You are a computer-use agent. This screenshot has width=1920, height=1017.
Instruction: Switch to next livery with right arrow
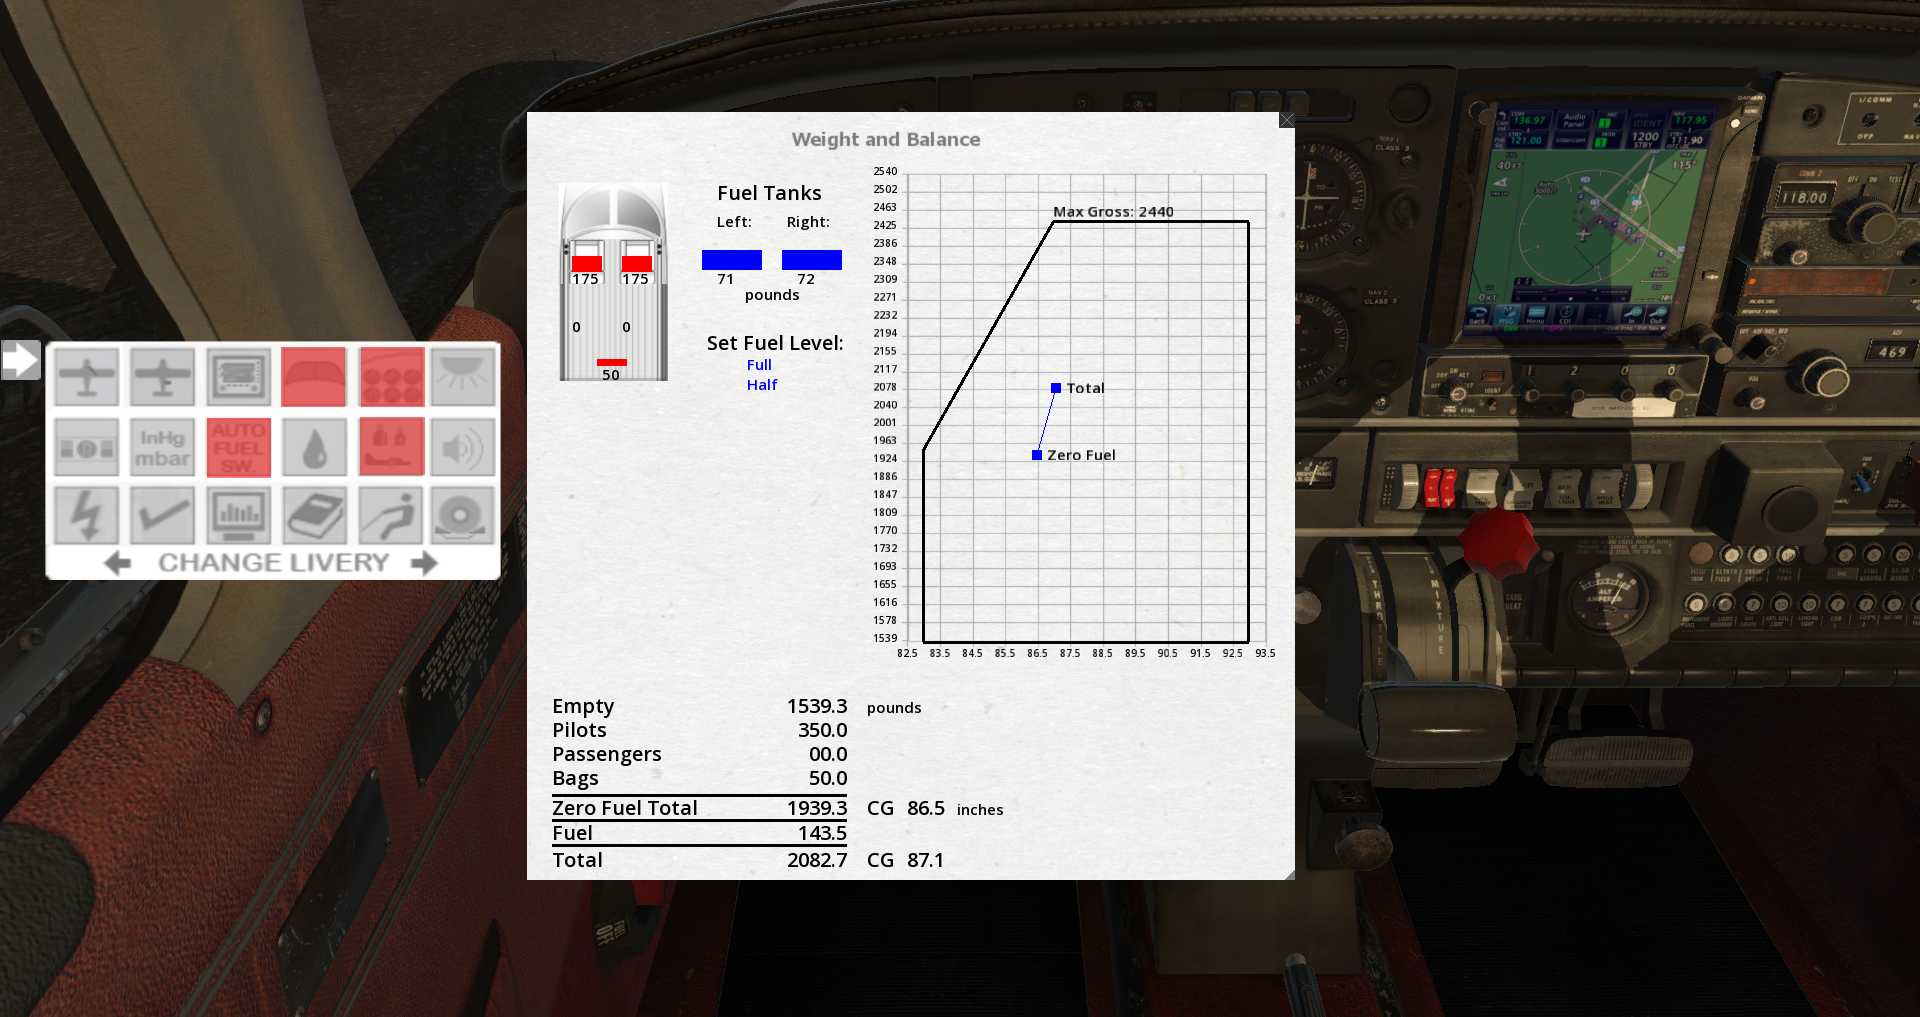(x=425, y=564)
